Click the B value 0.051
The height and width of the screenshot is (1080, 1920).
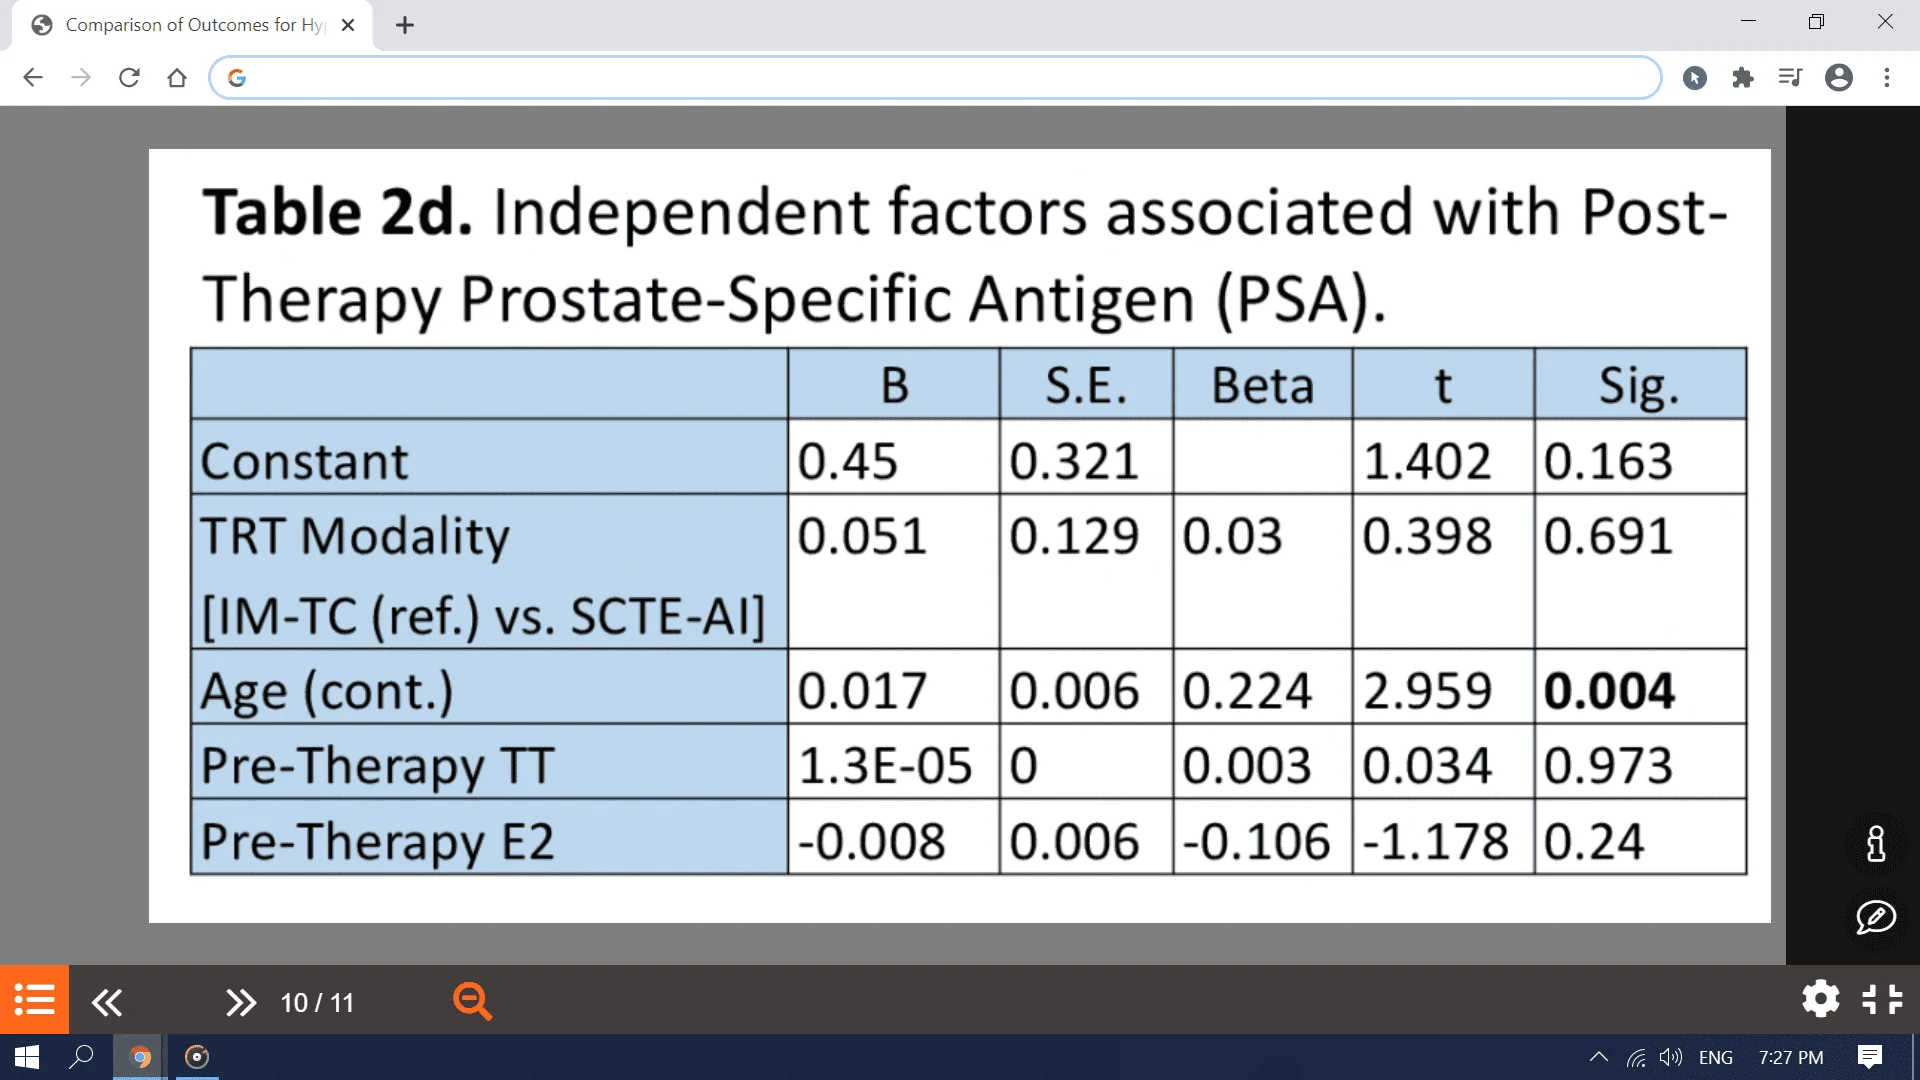(x=862, y=536)
